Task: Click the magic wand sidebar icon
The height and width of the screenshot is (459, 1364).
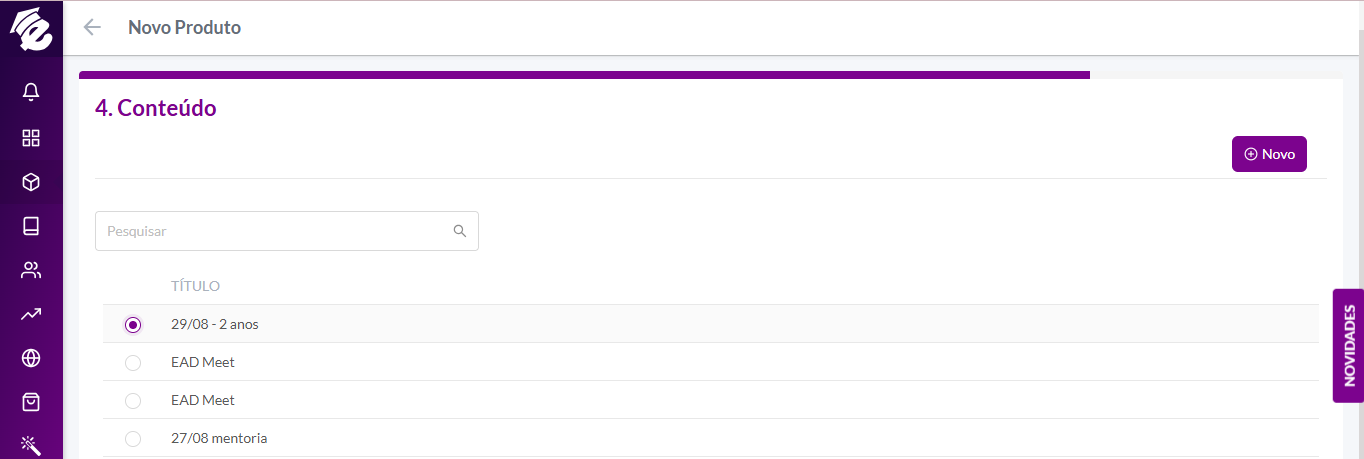Action: point(31,445)
